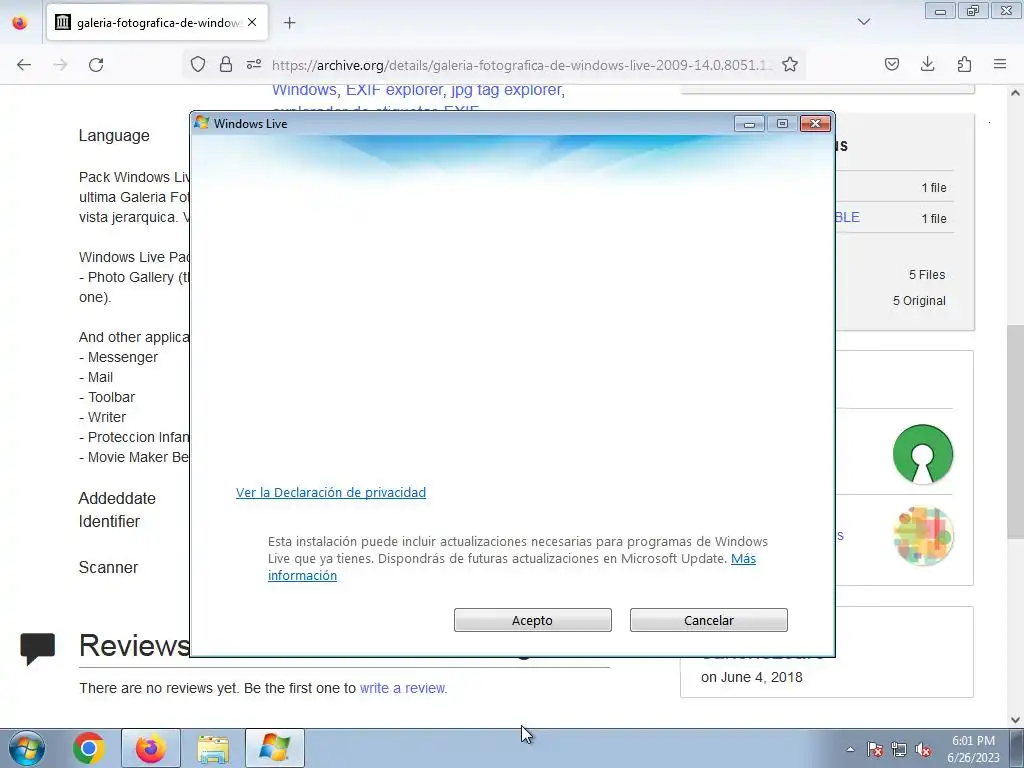1024x768 pixels.
Task: Select the Windows Live installer taskbar button
Action: [x=275, y=748]
